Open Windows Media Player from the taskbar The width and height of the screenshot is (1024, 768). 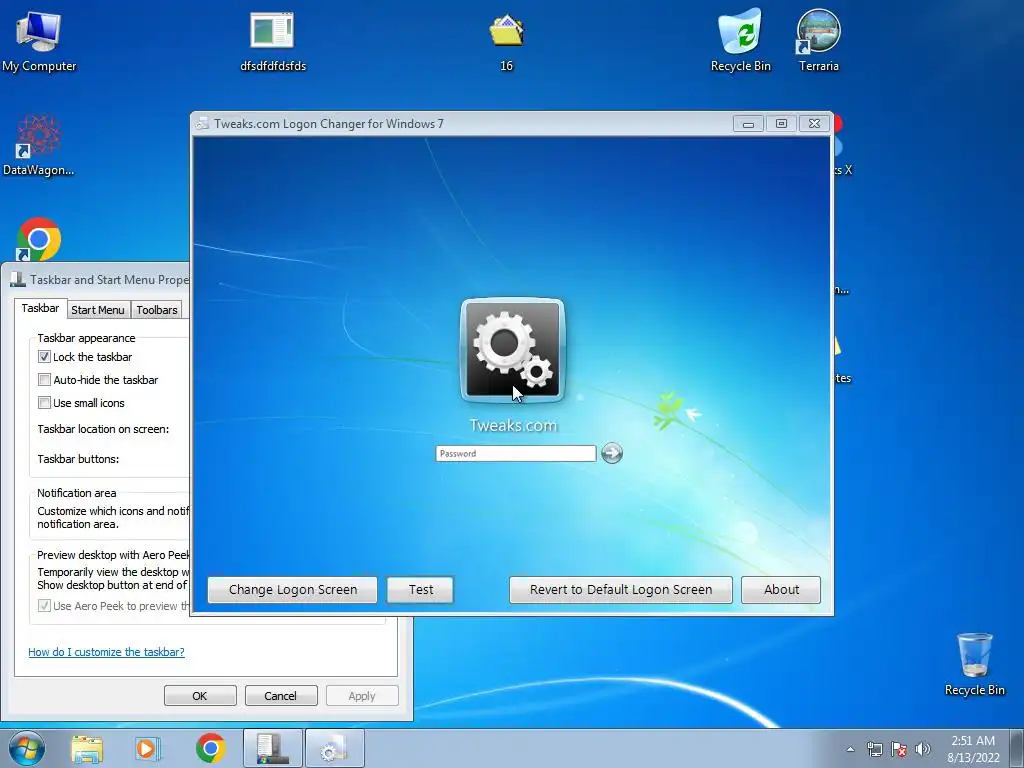(x=148, y=748)
